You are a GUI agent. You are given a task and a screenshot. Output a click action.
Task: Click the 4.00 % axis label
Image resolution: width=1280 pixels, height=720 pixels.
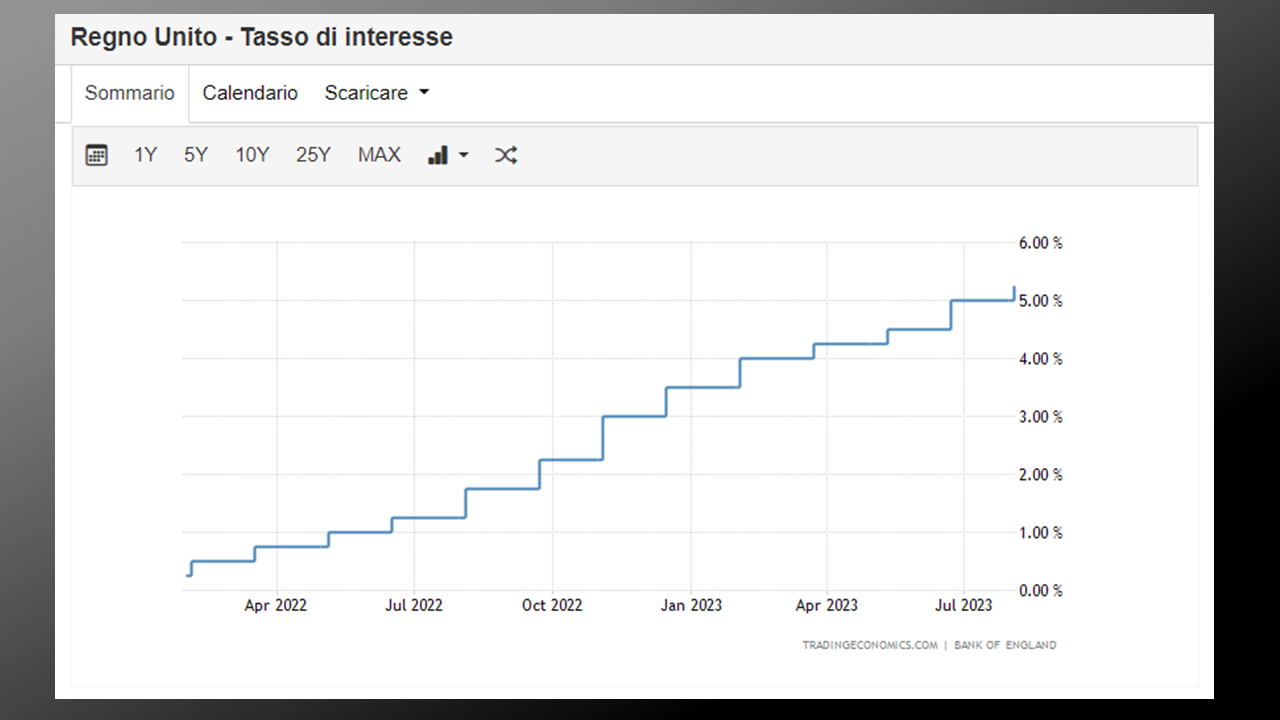1040,359
